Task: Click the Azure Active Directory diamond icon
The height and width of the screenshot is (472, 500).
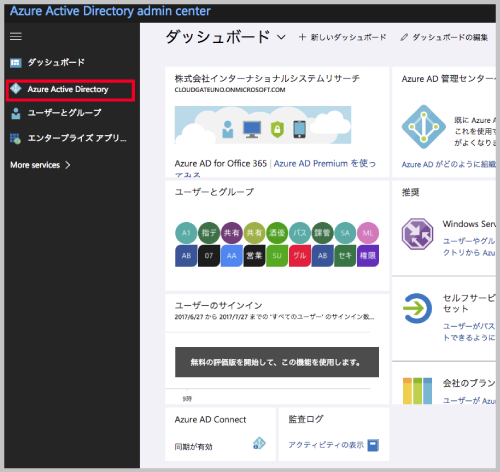Action: (16, 89)
